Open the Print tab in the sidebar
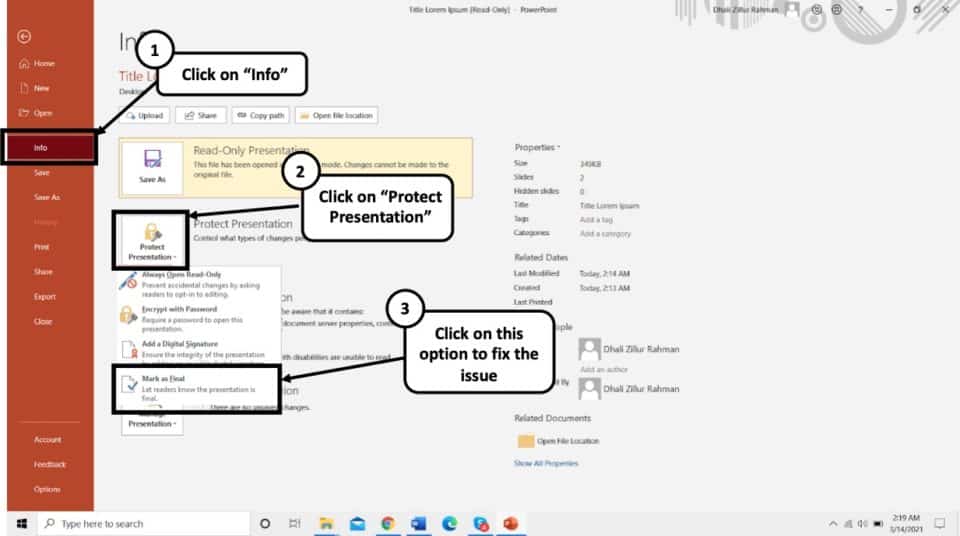The width and height of the screenshot is (960, 536). click(x=42, y=247)
